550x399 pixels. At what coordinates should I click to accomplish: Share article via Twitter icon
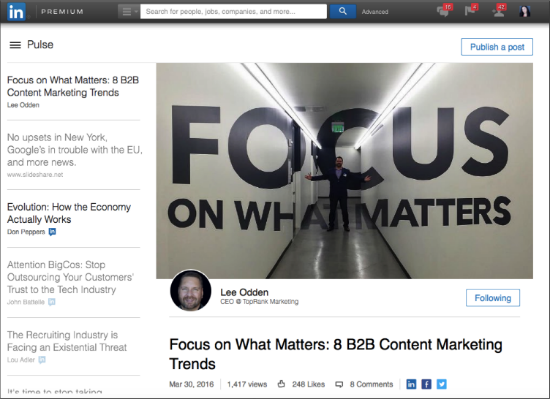tap(442, 384)
